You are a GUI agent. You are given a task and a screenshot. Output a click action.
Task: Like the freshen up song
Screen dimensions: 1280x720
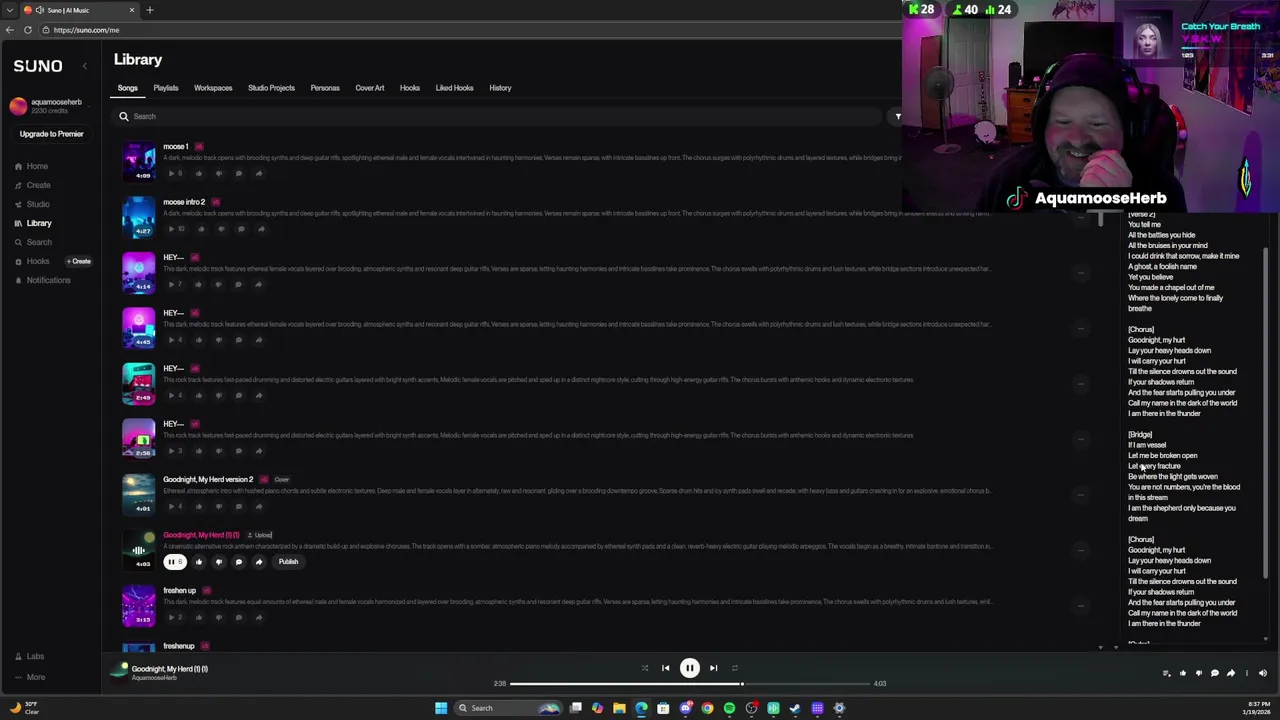(x=198, y=617)
